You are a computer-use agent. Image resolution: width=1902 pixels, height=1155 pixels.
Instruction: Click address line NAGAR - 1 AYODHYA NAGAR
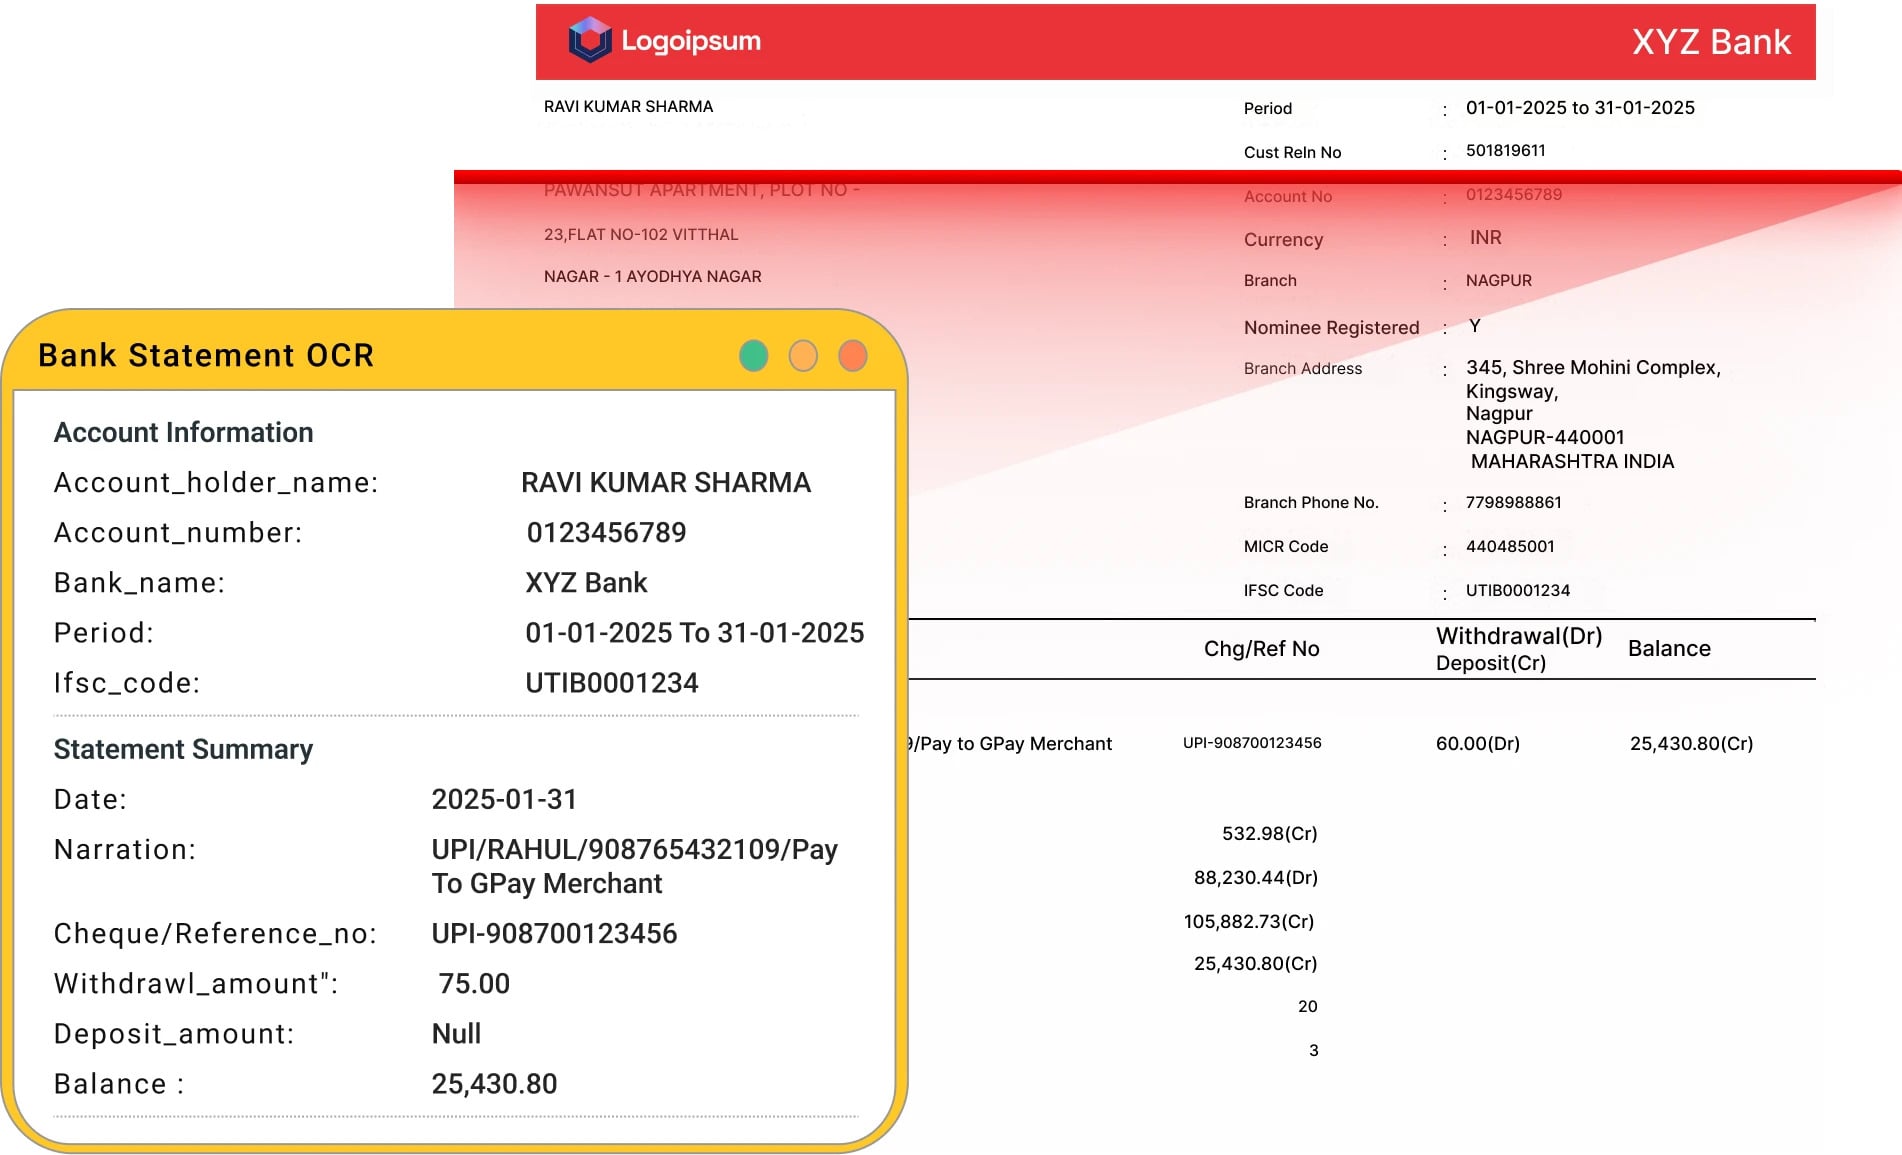652,276
